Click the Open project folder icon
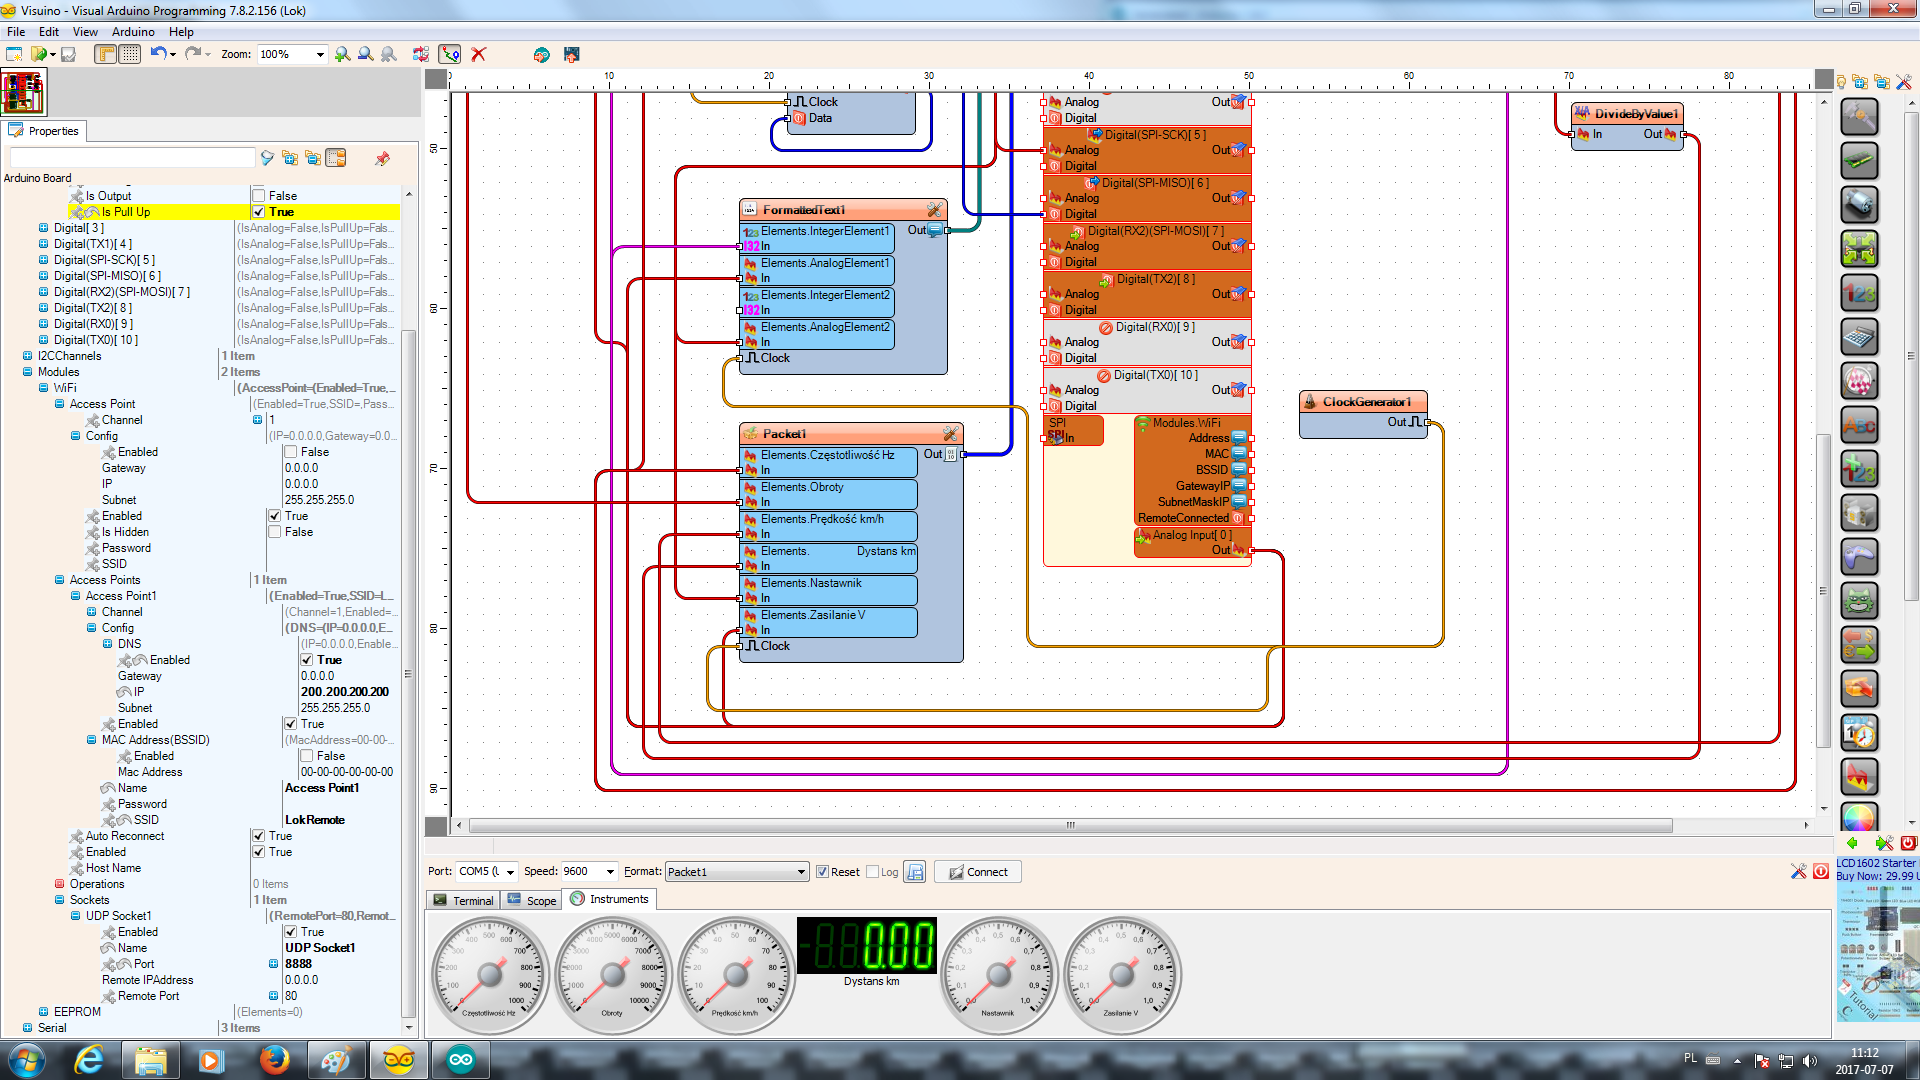The width and height of the screenshot is (1920, 1080). tap(40, 54)
